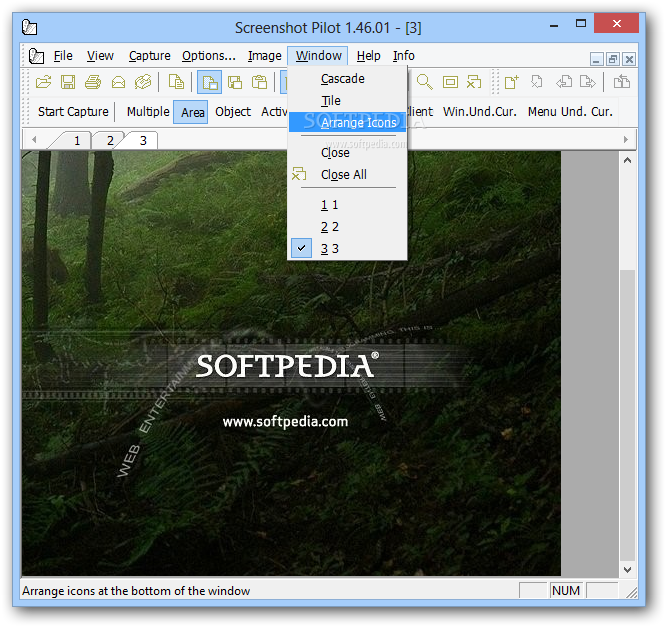Switch to document tab 2

(108, 141)
